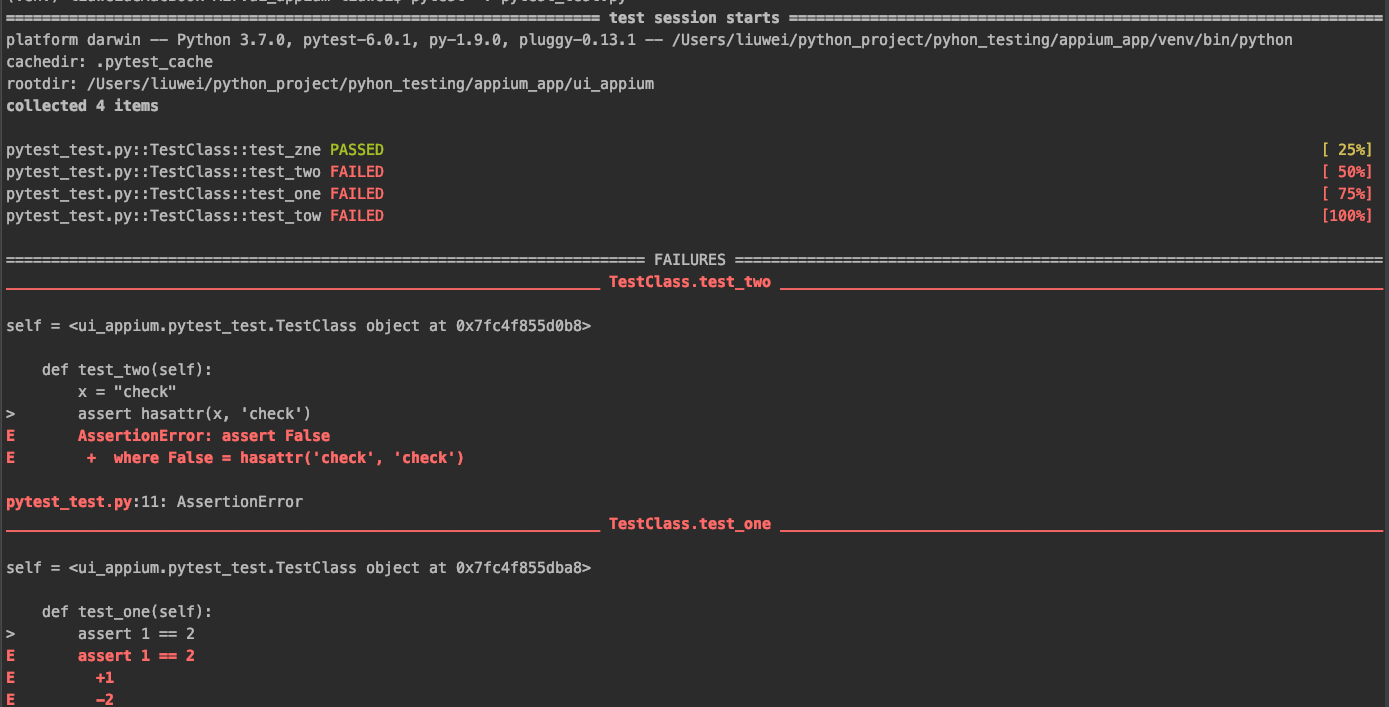
Task: Click the 25% progress indicator
Action: 1347,150
